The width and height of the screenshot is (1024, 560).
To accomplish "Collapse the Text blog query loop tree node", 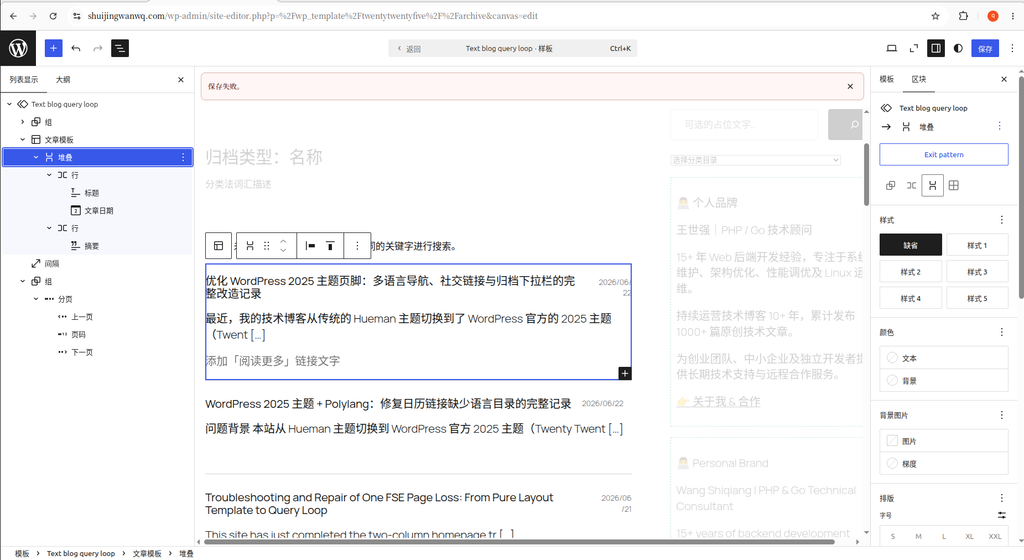I will (9, 104).
